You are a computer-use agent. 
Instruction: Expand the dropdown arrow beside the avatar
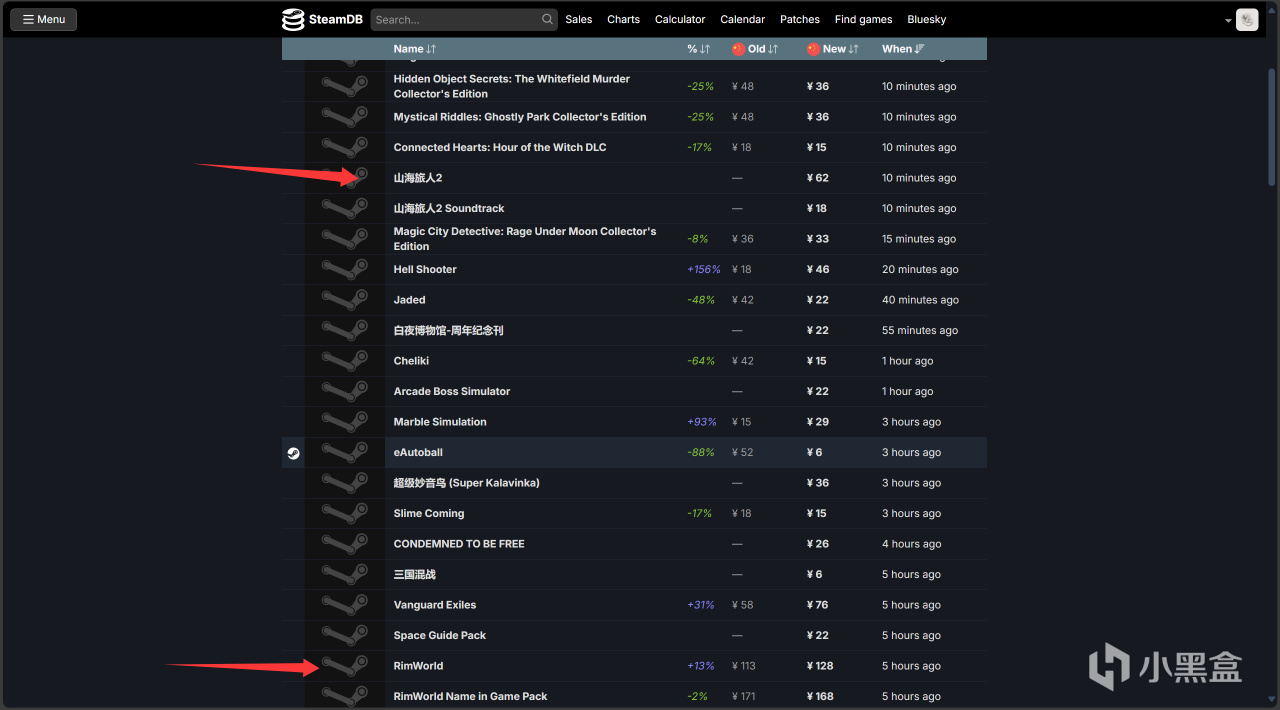tap(1228, 20)
